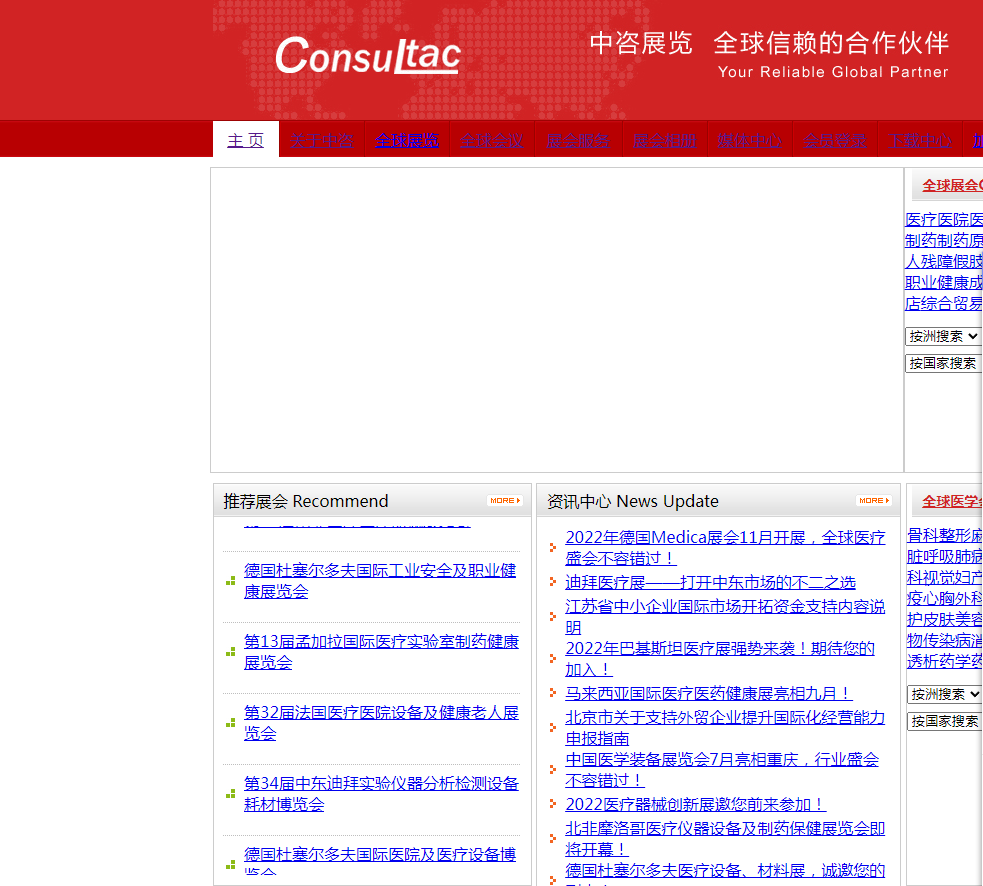983x886 pixels.
Task: Open 马来西亚国际医疗医药健康展 news link
Action: click(708, 693)
